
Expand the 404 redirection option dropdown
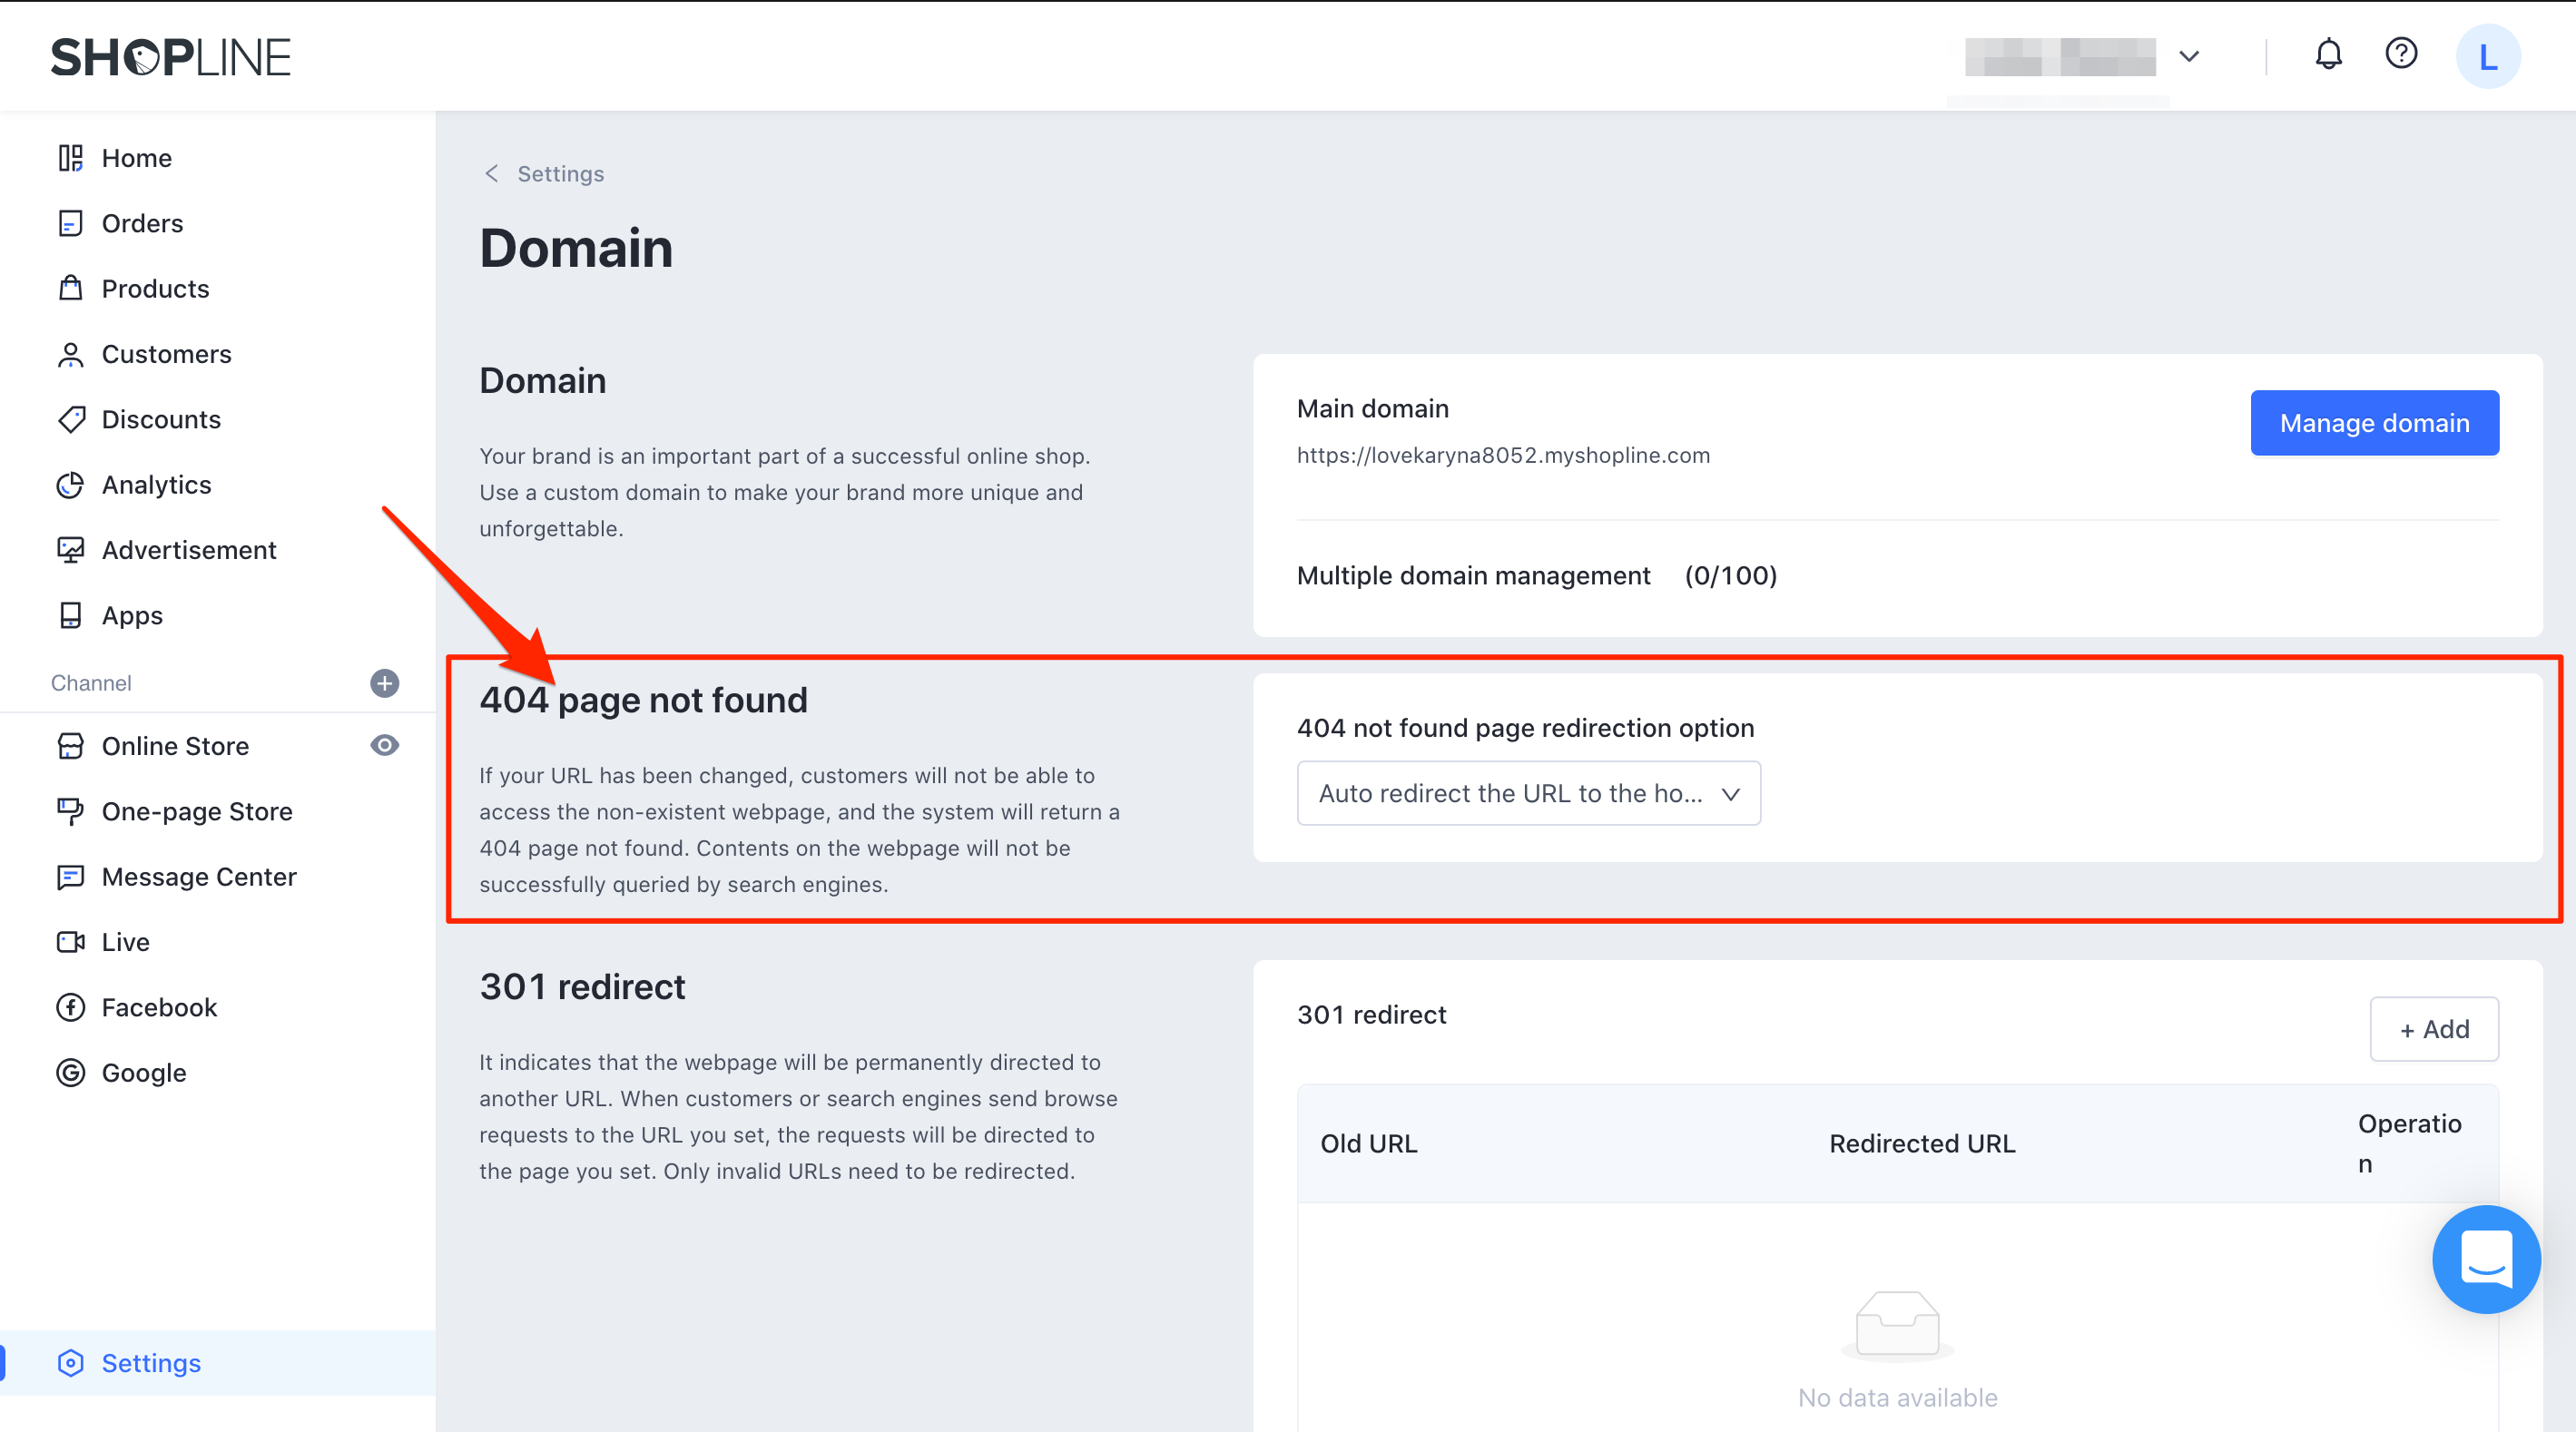[x=1528, y=793]
